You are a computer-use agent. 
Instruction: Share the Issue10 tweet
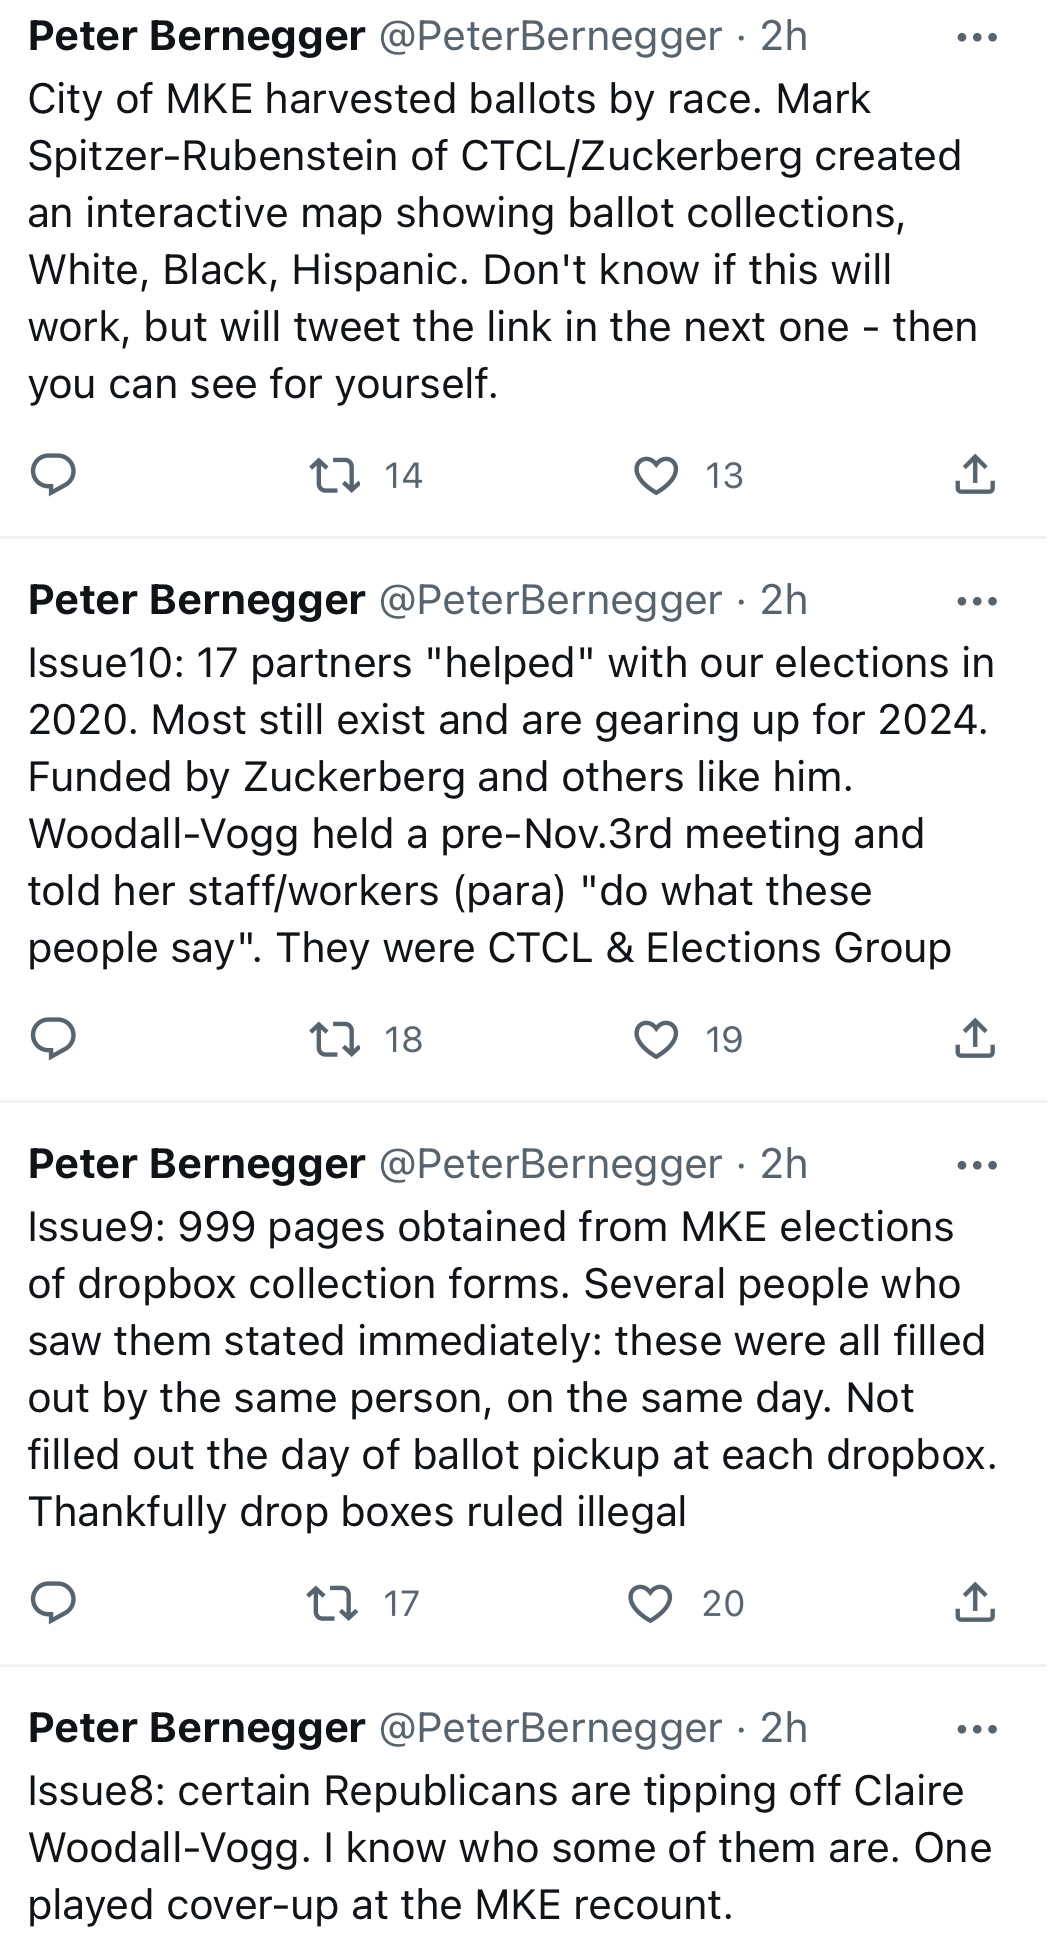pos(975,1039)
